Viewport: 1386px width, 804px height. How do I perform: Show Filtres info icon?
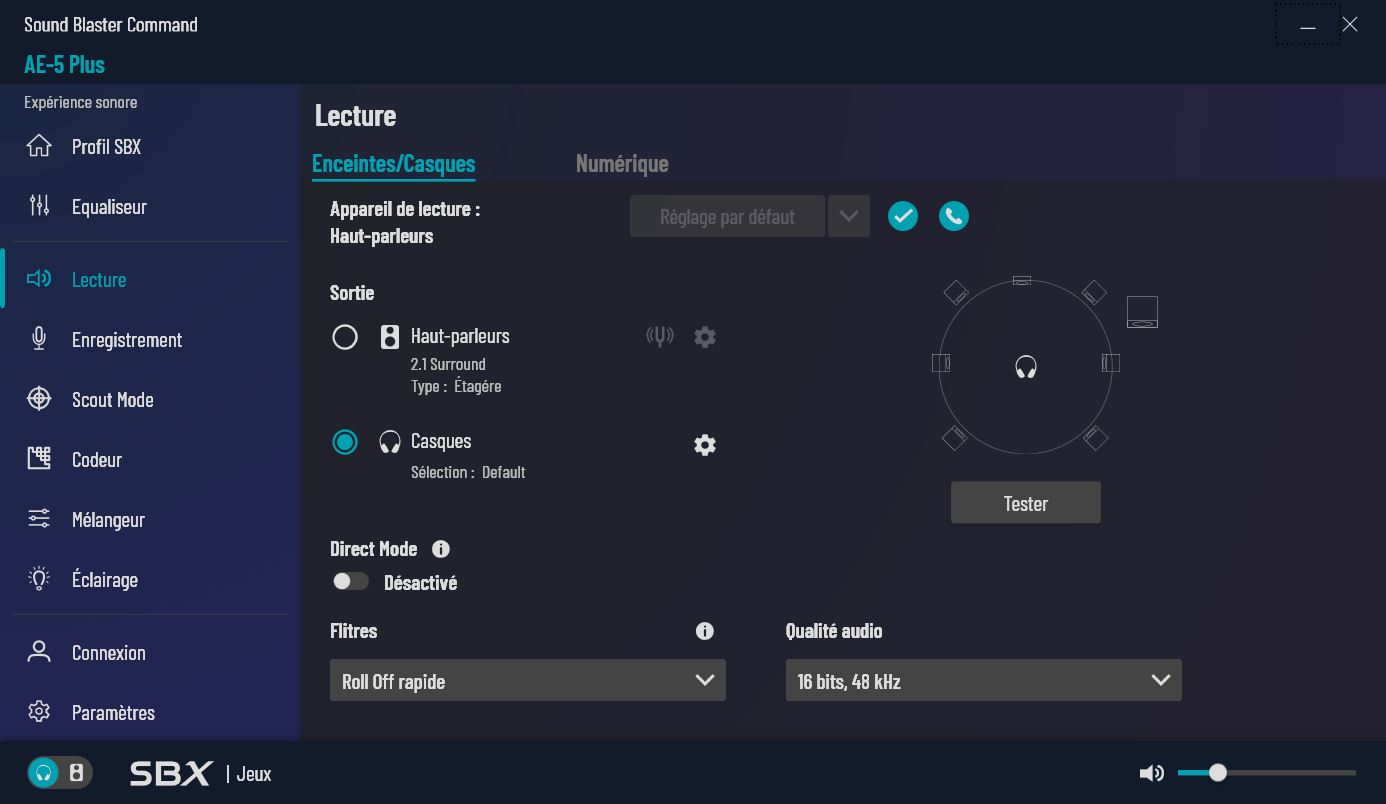[x=705, y=631]
